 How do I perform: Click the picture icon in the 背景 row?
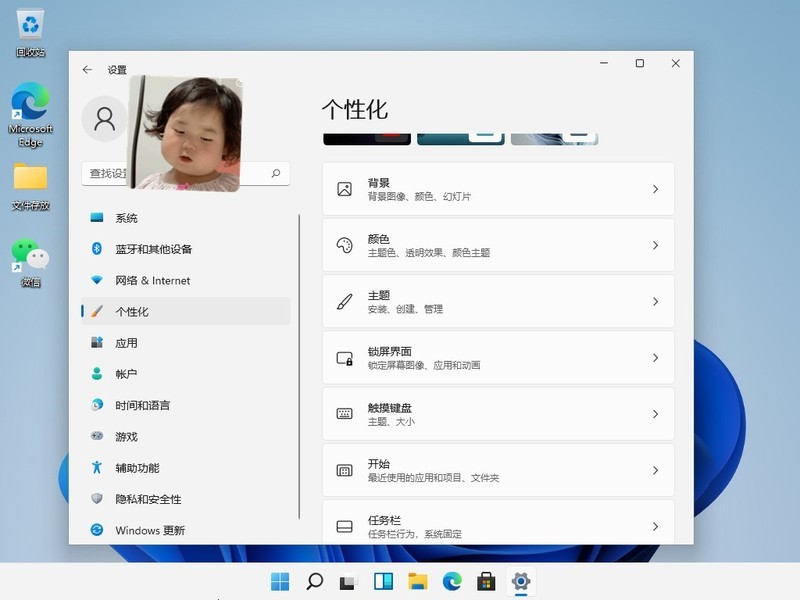tap(345, 188)
